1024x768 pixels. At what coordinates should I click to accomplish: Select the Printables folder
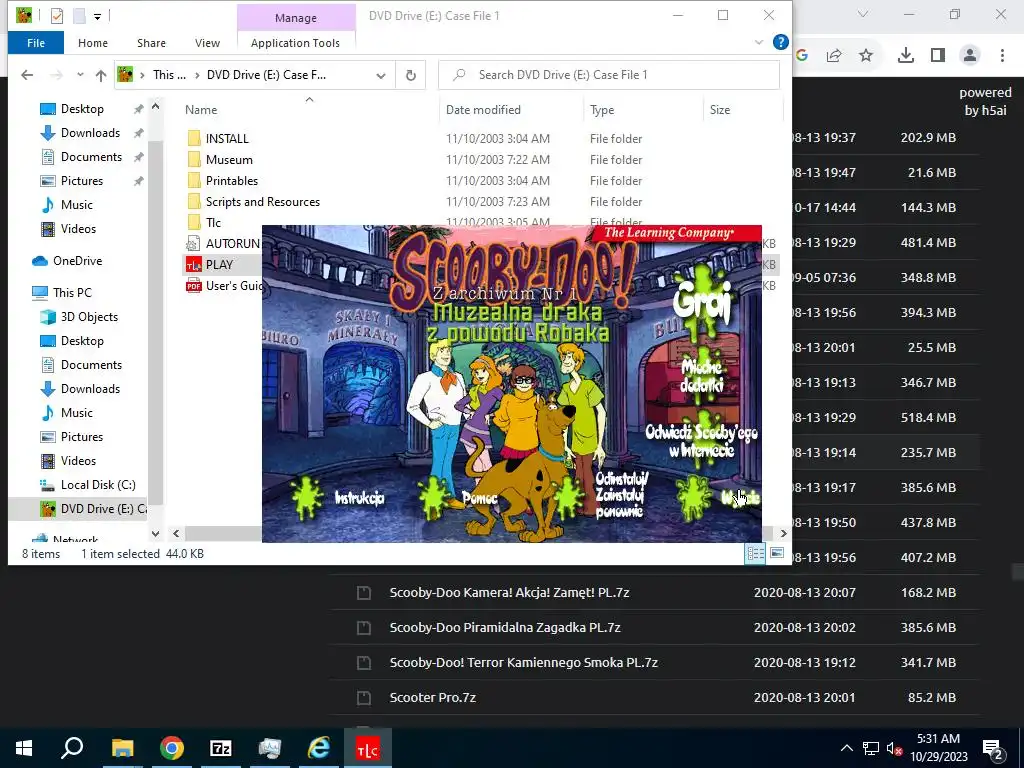click(x=231, y=180)
